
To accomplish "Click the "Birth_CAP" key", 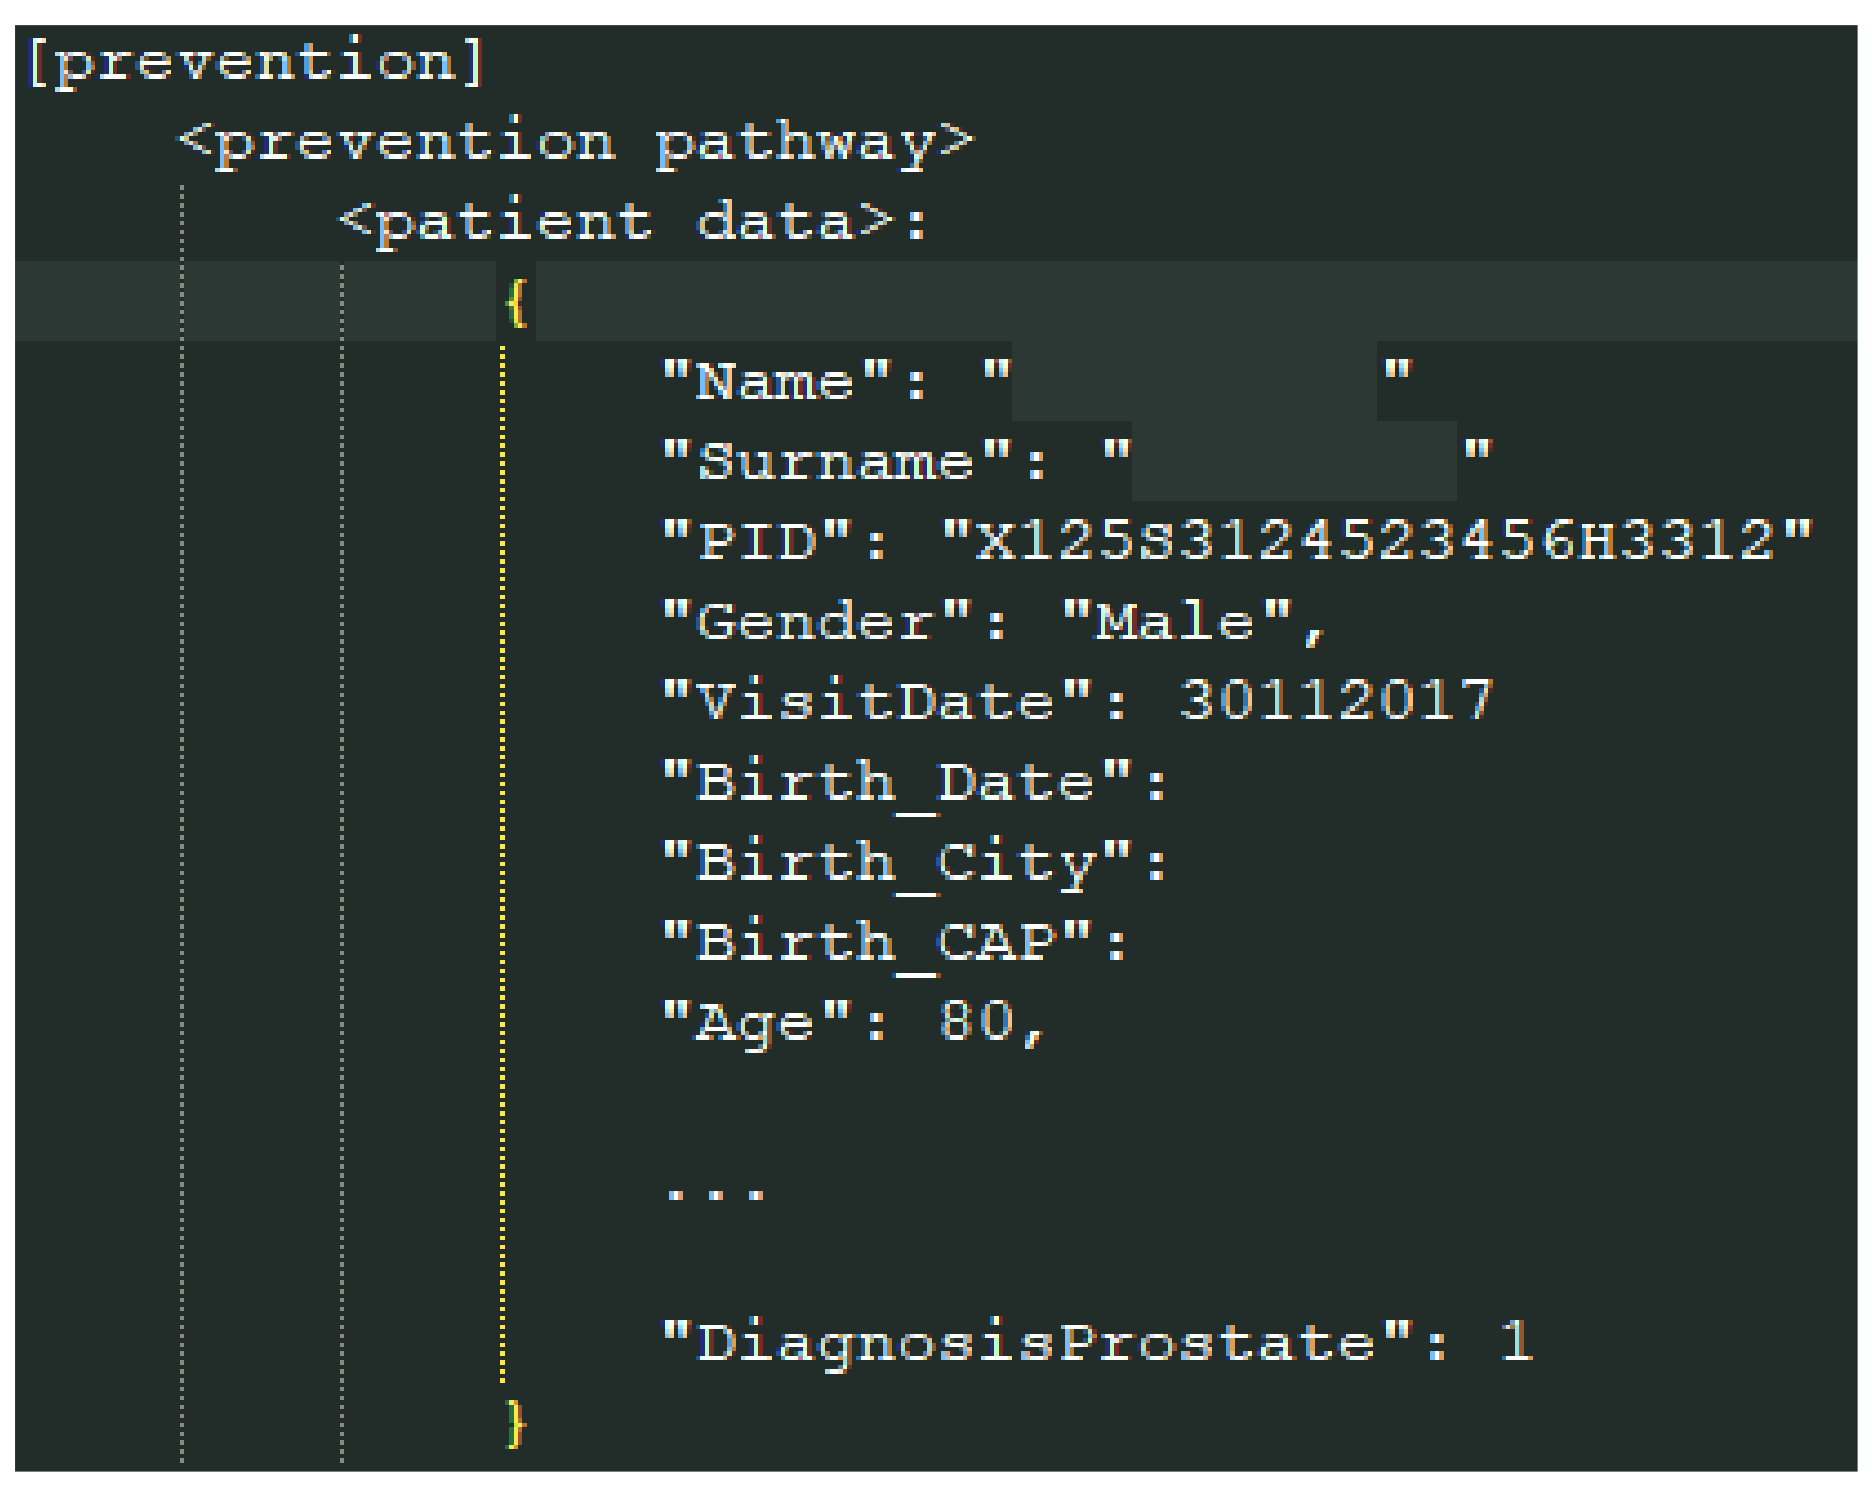I will coord(877,942).
